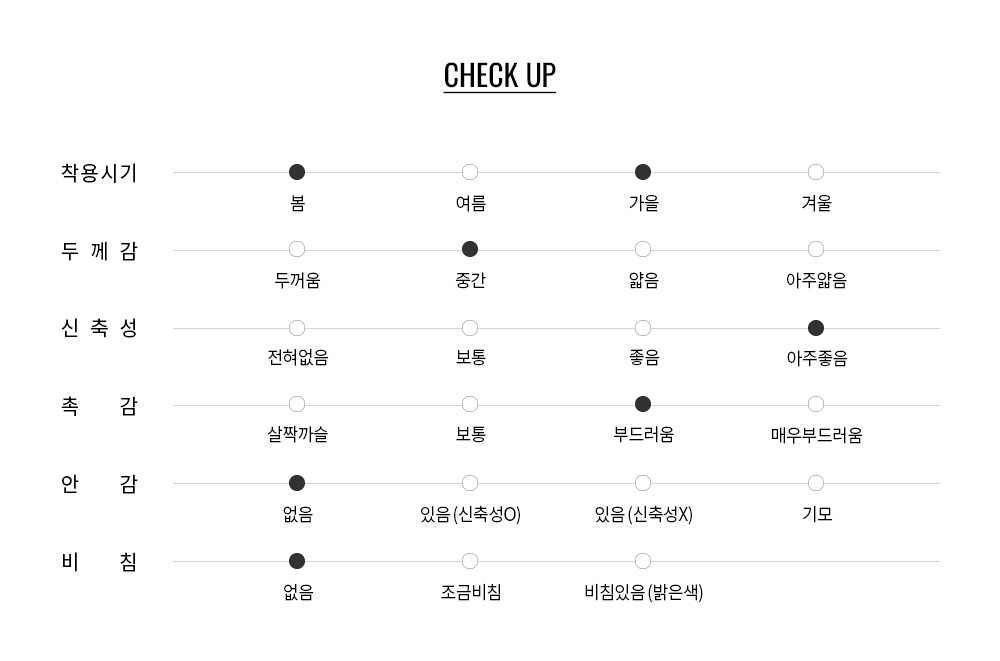The image size is (1000, 661).
Task: Choose the 얇음 thickness option dot
Action: (x=643, y=249)
